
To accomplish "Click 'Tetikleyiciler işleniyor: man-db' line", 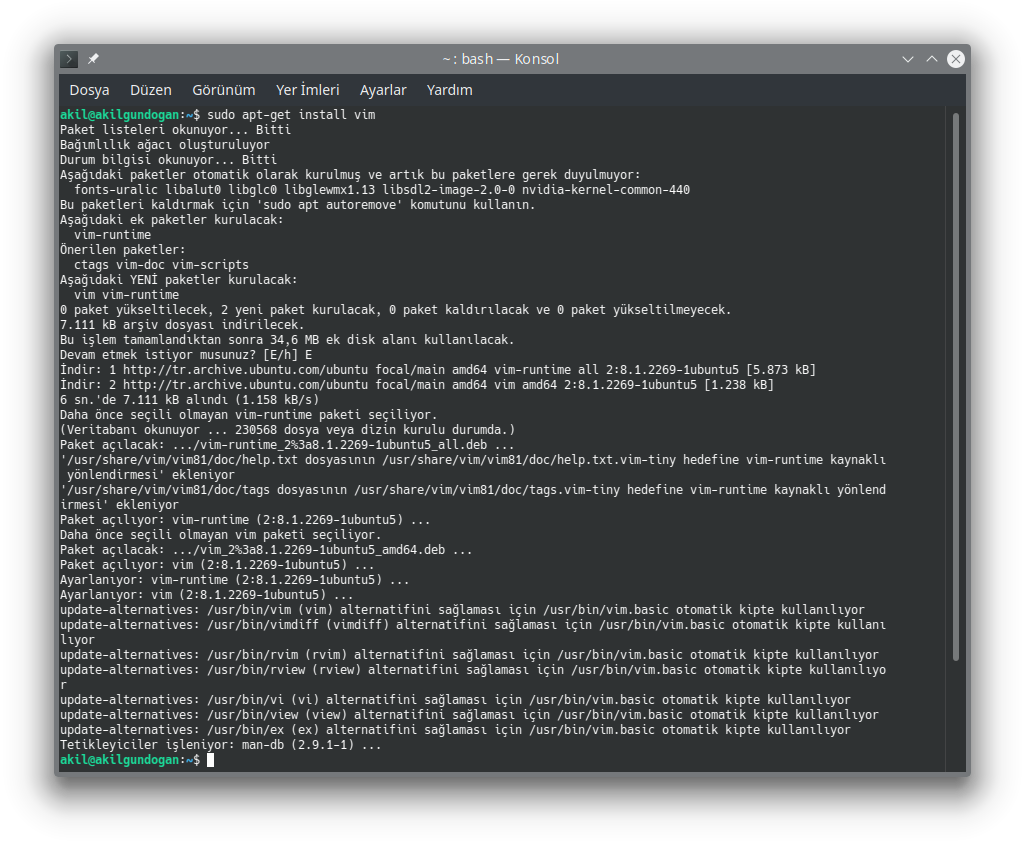I will [x=221, y=745].
